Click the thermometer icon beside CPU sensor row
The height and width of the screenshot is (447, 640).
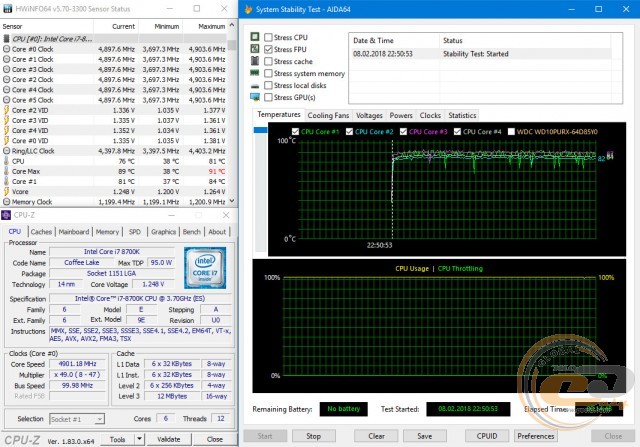(7, 161)
